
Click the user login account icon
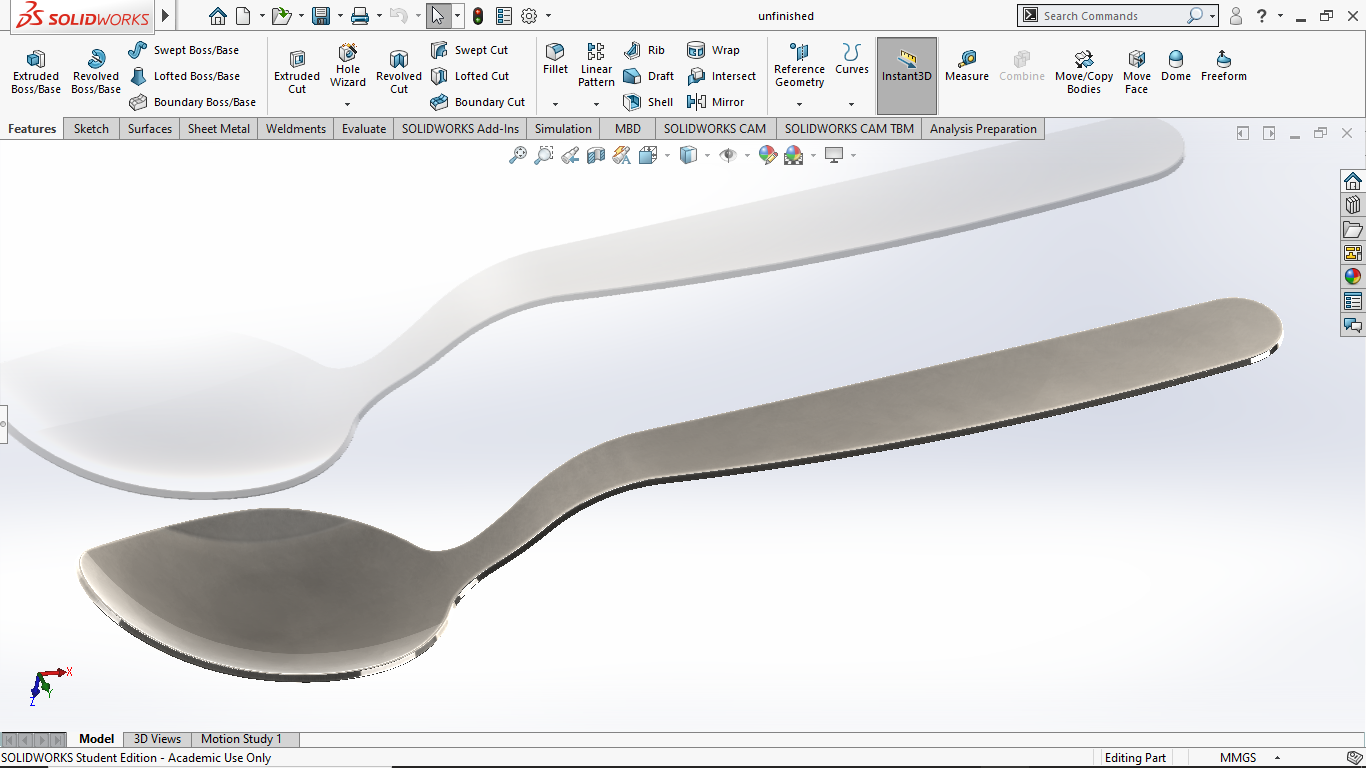point(1236,16)
